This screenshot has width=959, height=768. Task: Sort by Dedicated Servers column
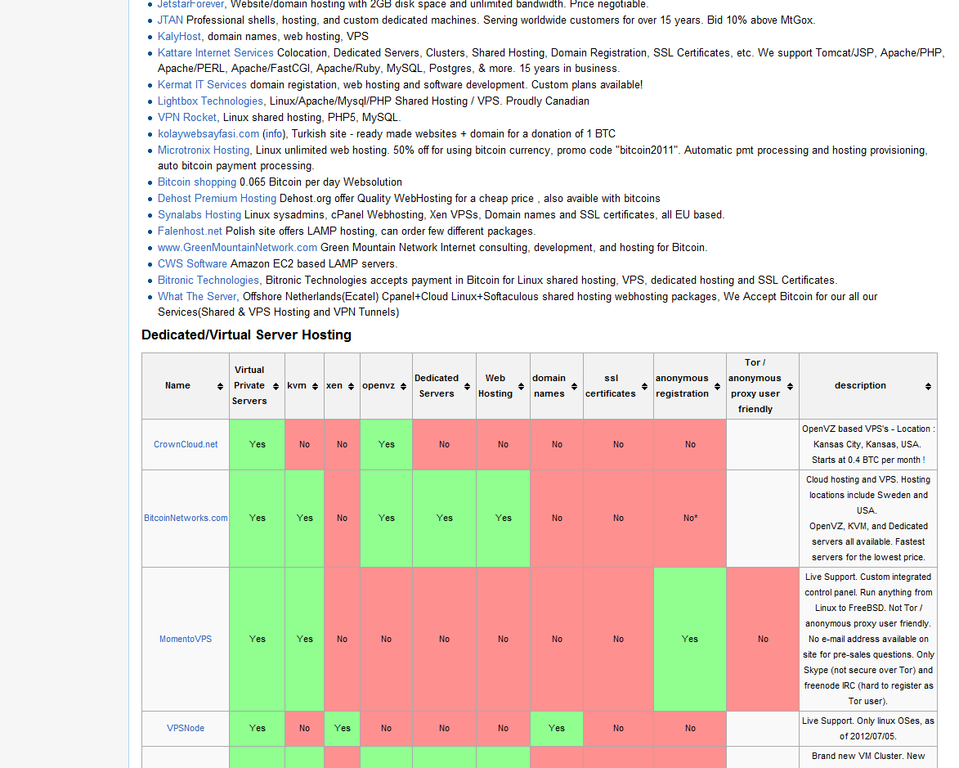coord(467,386)
